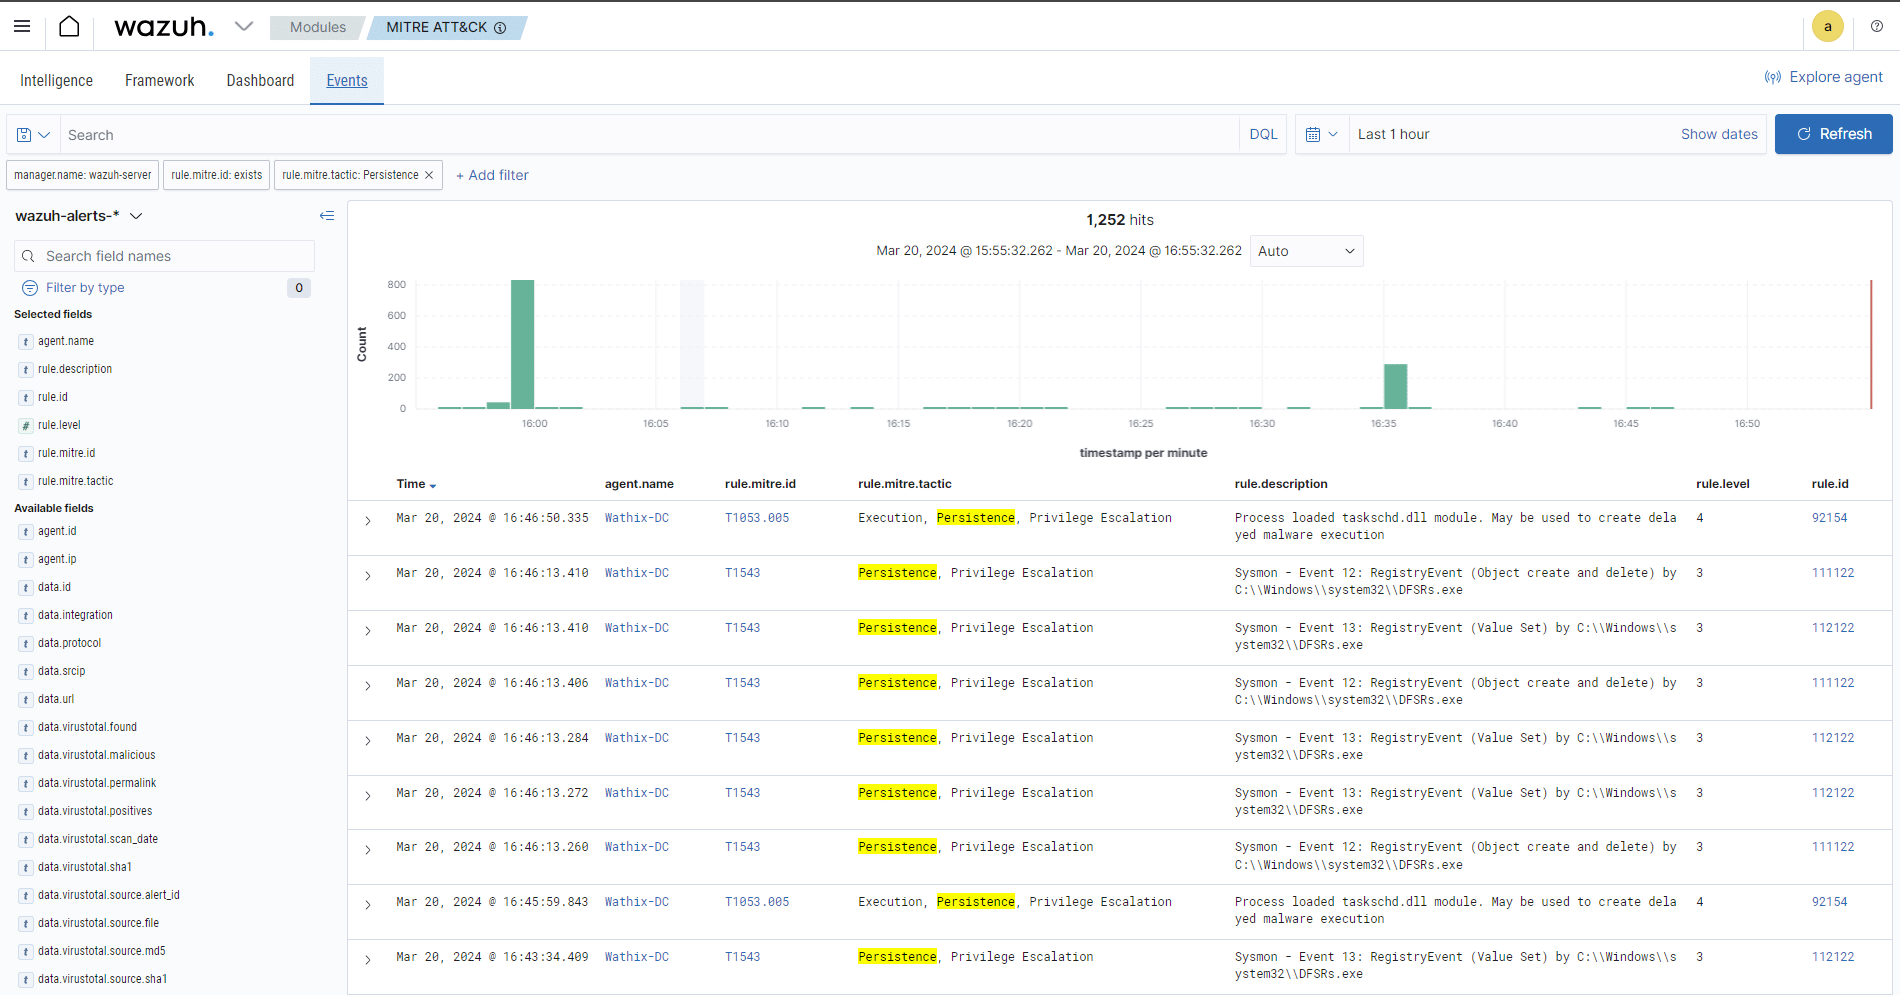This screenshot has width=1900, height=995.
Task: Open rule id 92154 link in first row
Action: pyautogui.click(x=1829, y=518)
